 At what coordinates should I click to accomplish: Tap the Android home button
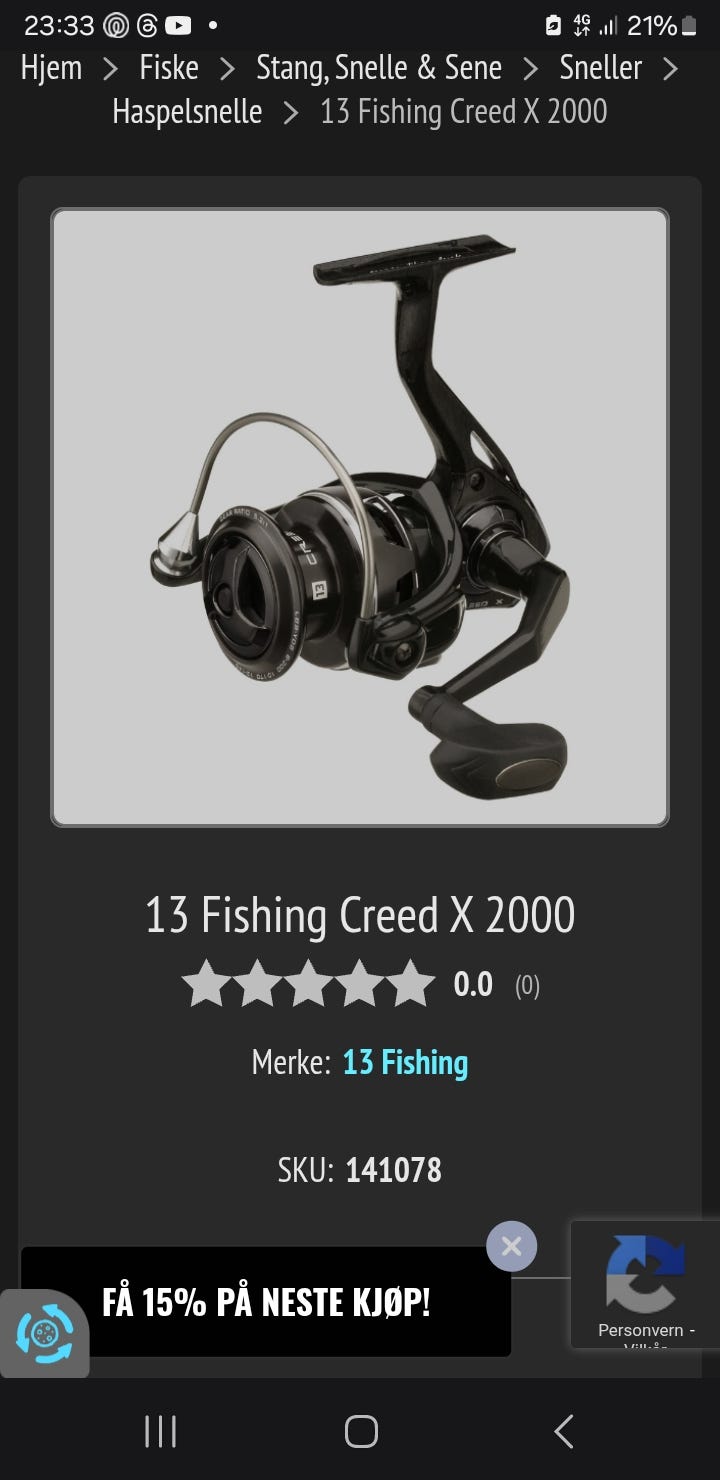(361, 1431)
